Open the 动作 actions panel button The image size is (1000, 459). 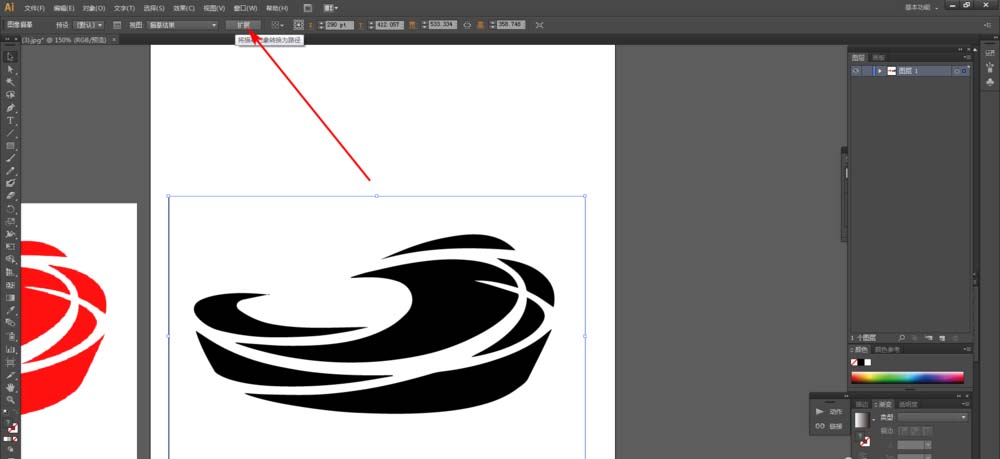coord(828,412)
